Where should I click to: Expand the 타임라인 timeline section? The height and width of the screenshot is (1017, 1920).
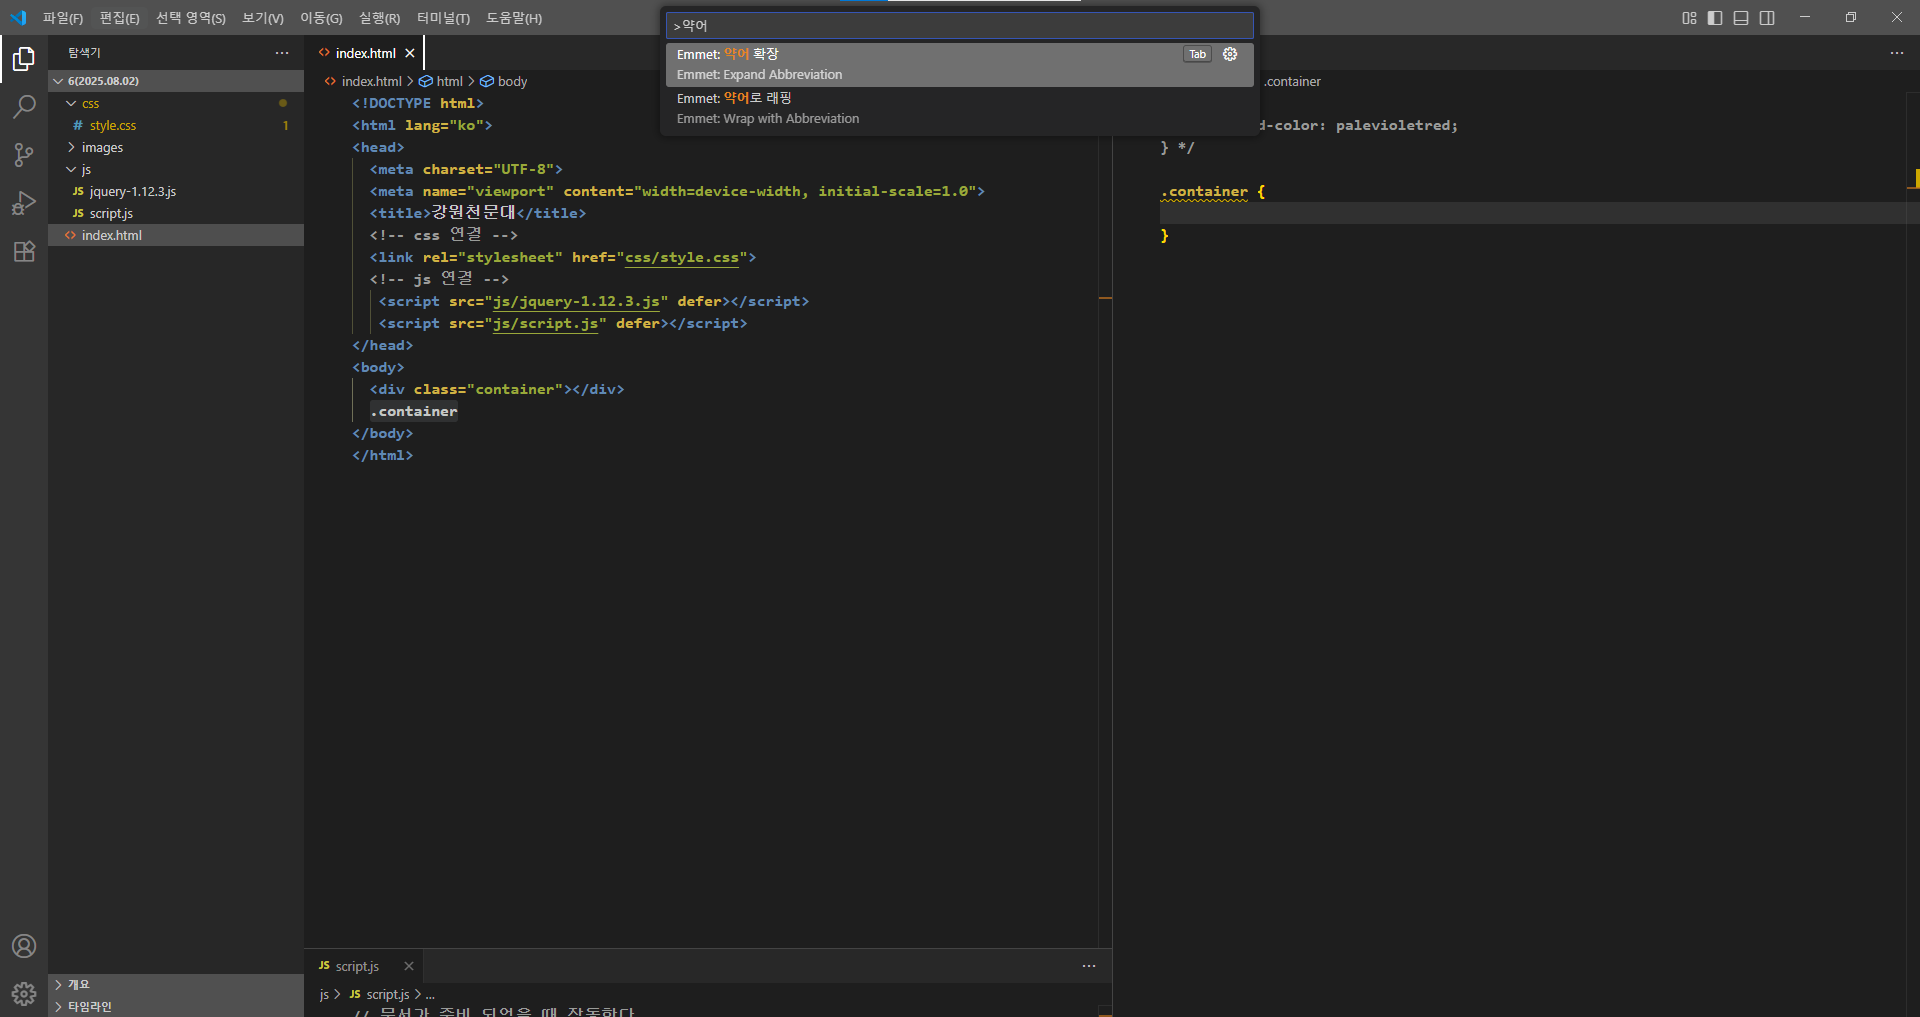click(175, 1006)
